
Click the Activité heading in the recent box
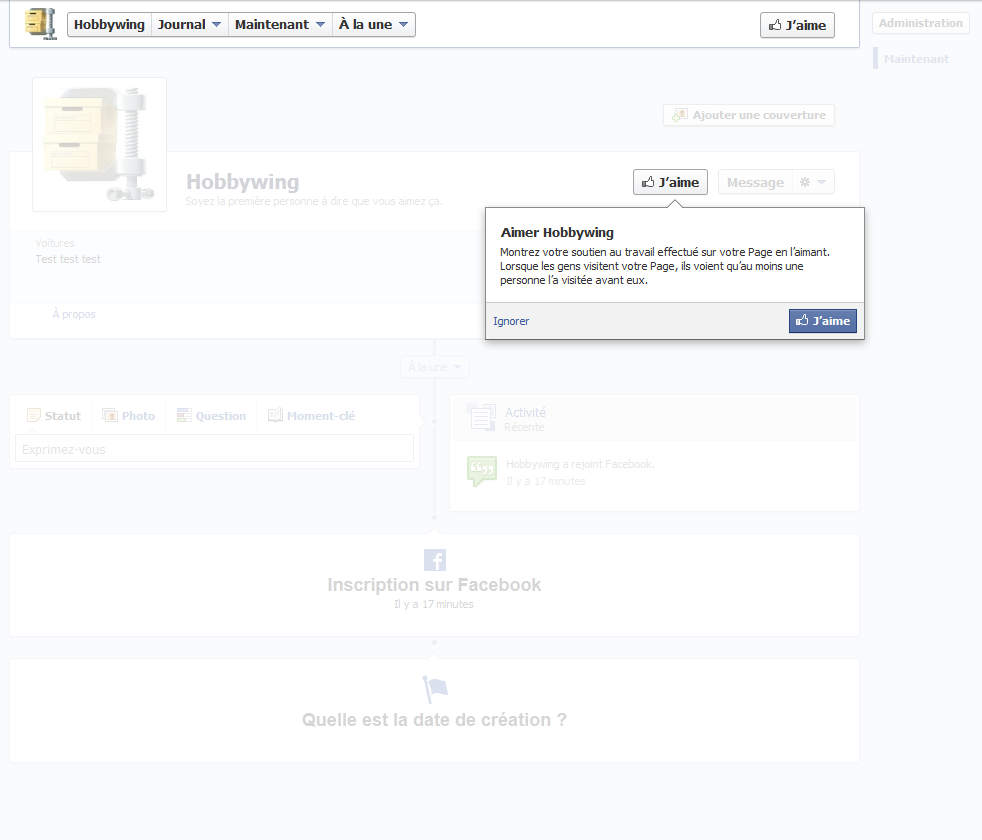click(x=525, y=412)
